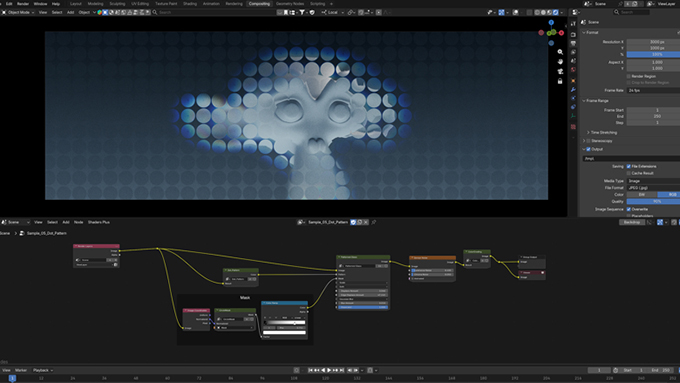Click the Sample_05_Dot_Pattern breadcrumb
680x383 pixels.
point(46,233)
